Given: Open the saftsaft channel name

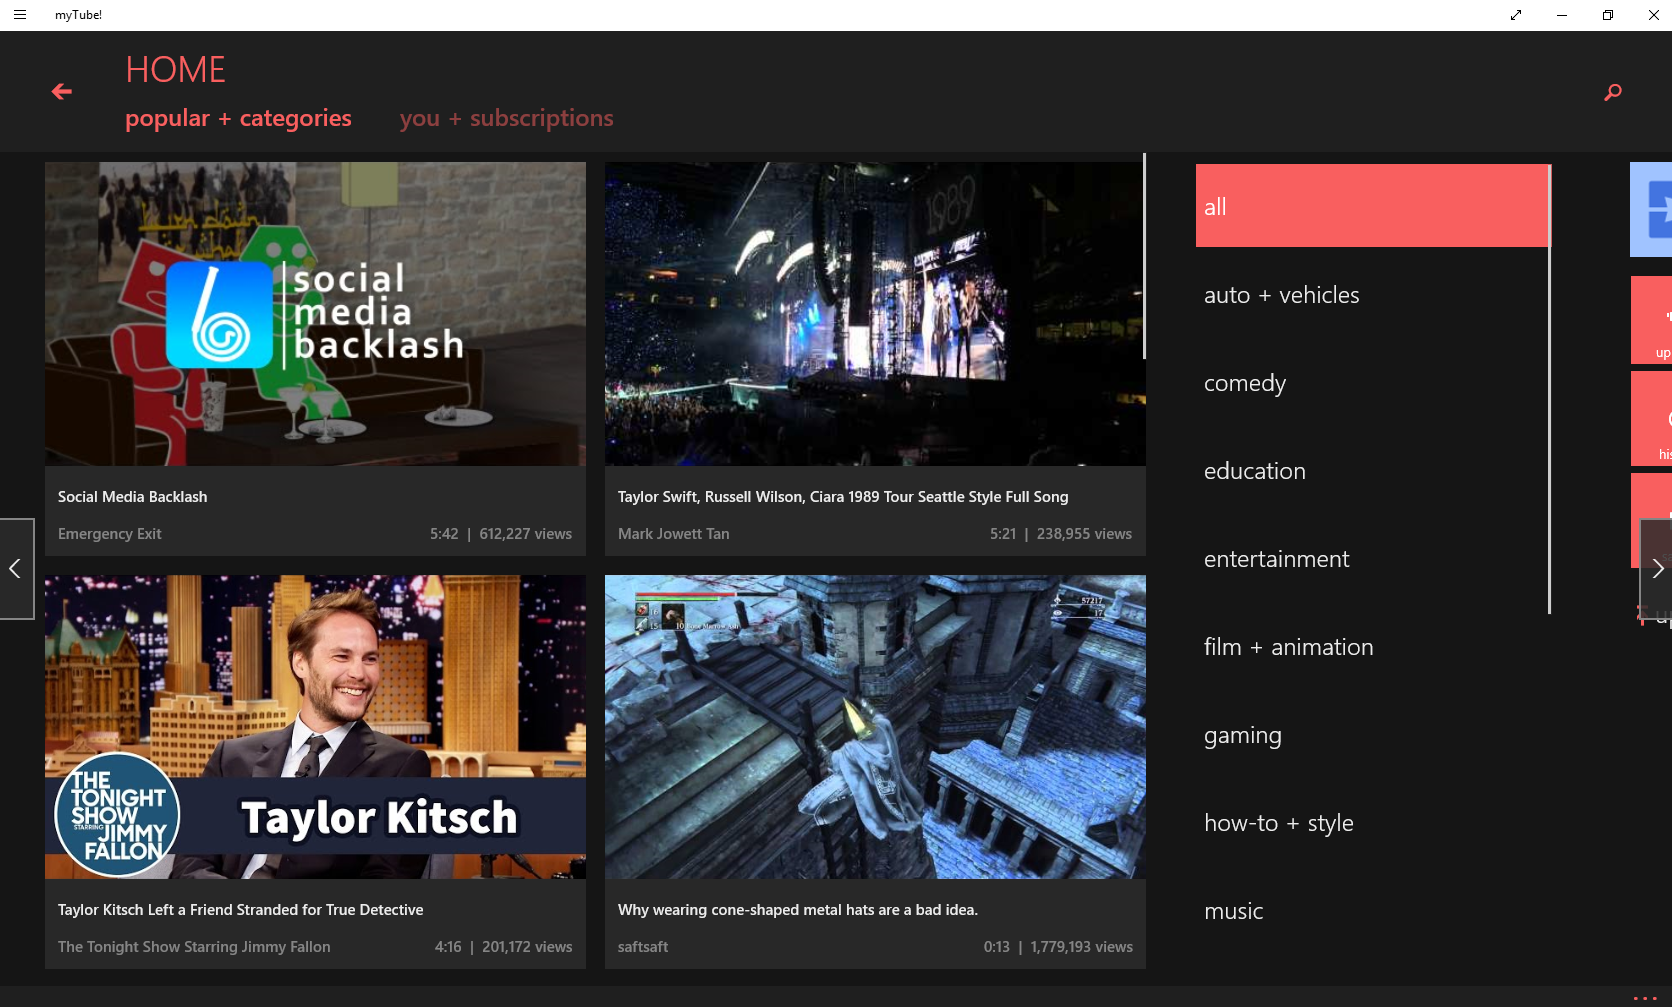Looking at the screenshot, I should 642,947.
